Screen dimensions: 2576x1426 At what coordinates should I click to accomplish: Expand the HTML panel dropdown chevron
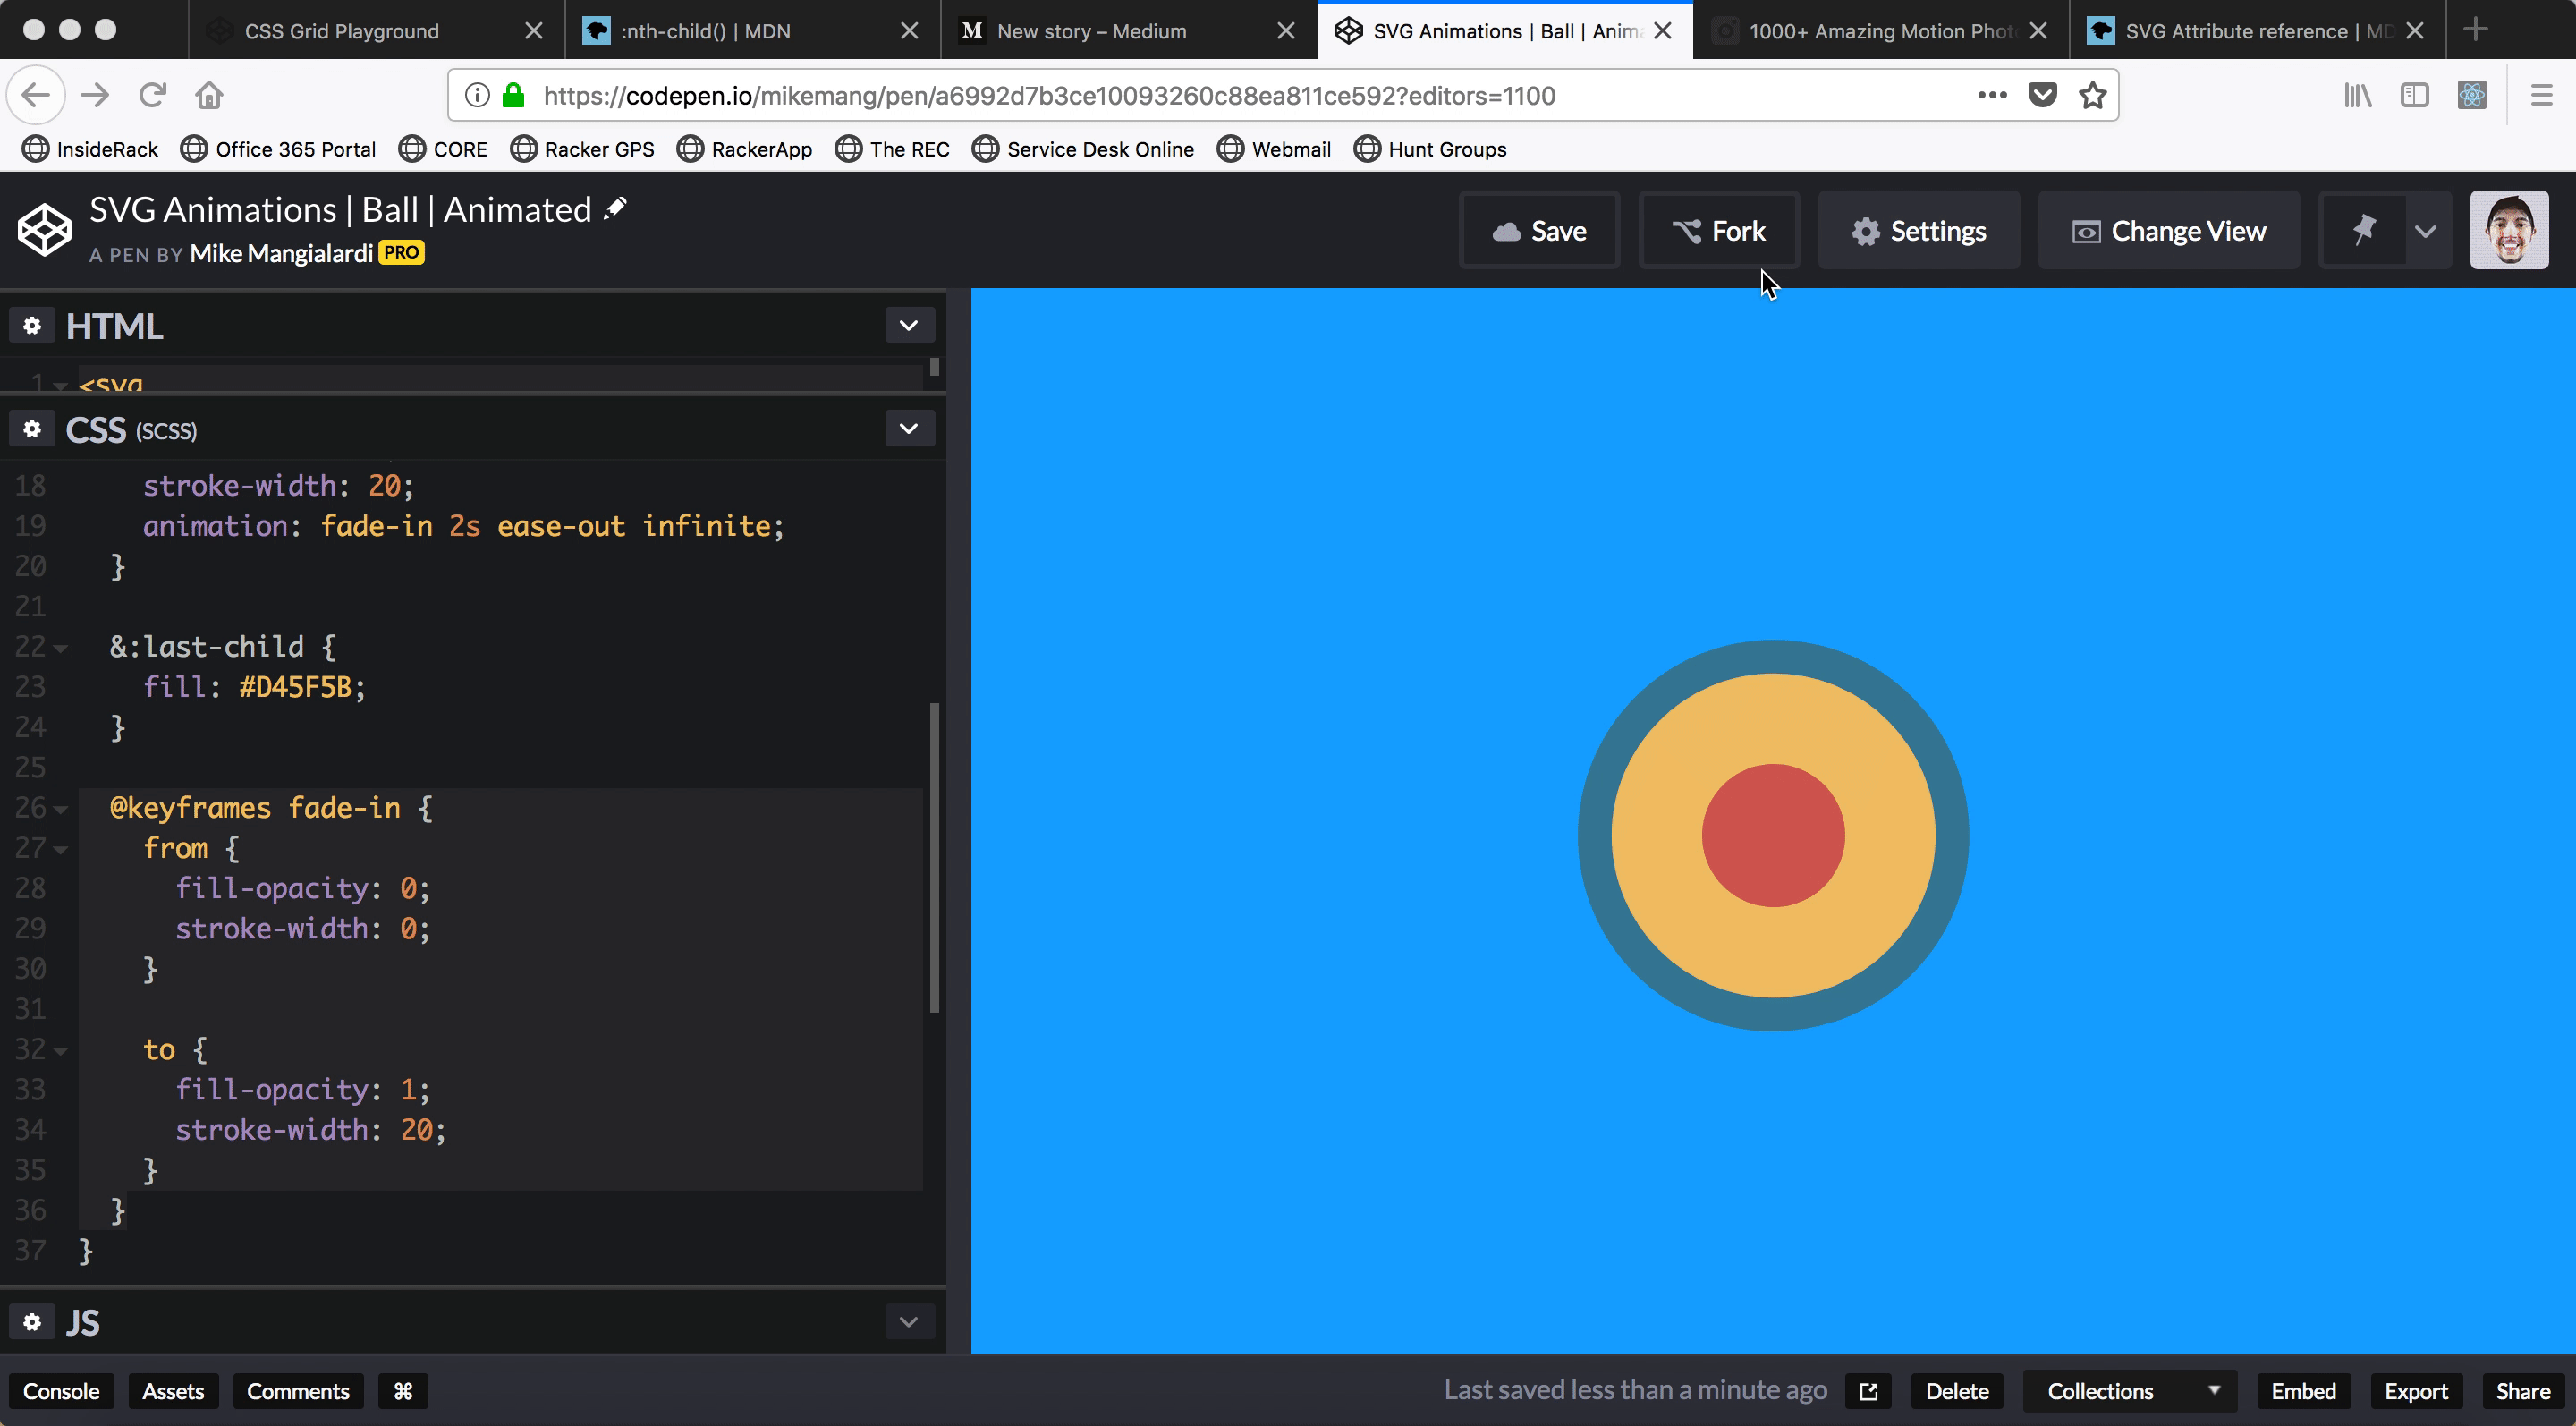908,326
